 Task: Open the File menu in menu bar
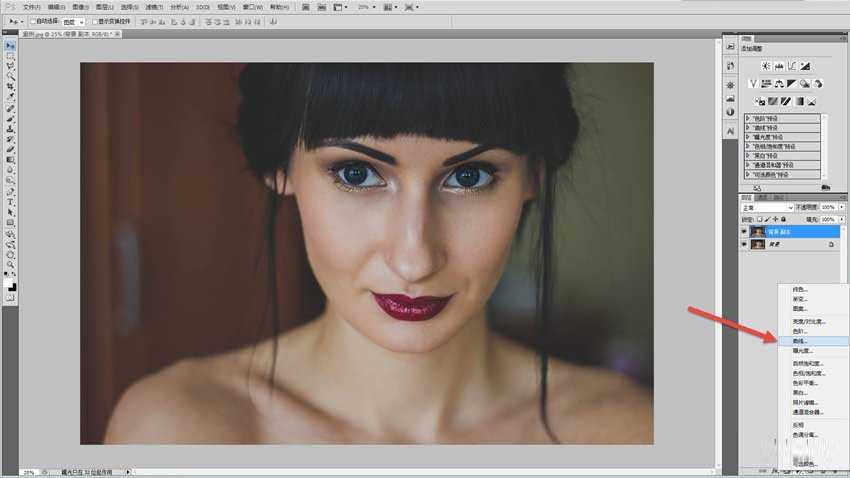(31, 7)
